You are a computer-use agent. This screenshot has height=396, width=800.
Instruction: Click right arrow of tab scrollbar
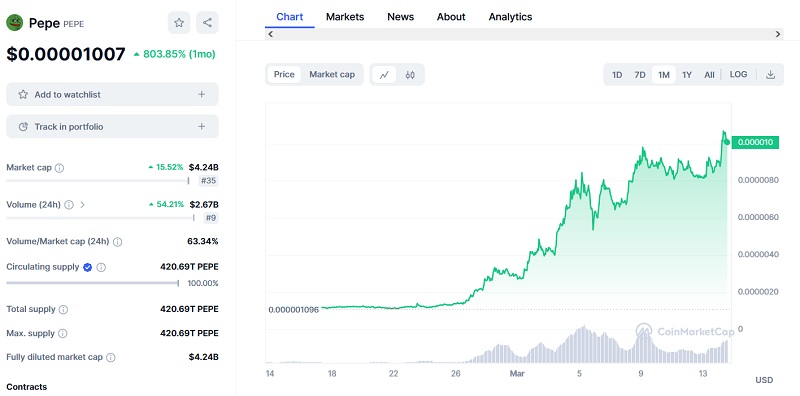coord(778,34)
